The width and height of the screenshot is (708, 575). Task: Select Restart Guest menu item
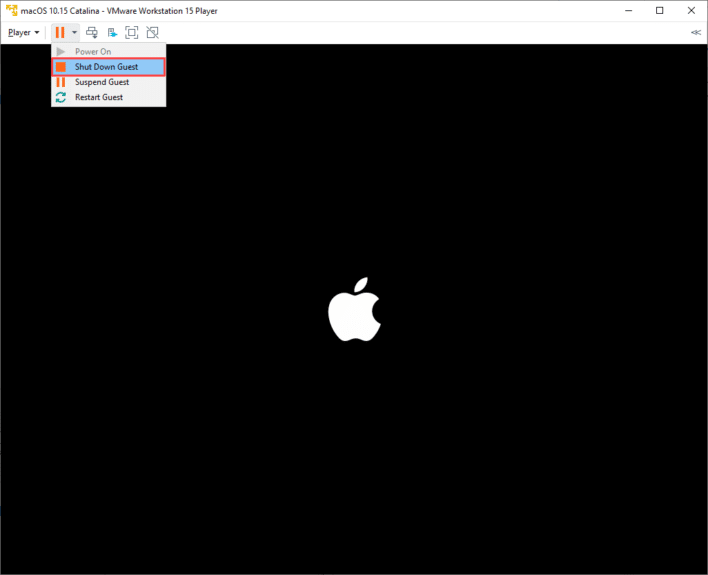coord(108,97)
